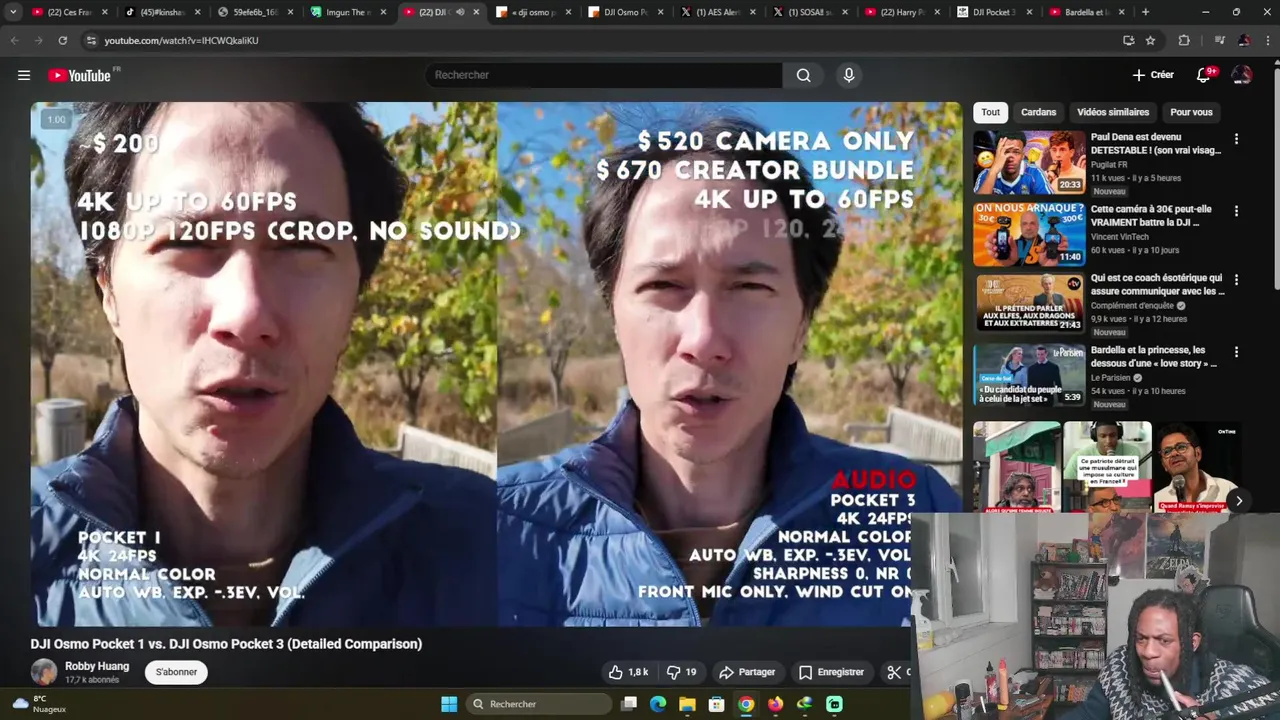
Task: Click the Partager share button
Action: 747,672
